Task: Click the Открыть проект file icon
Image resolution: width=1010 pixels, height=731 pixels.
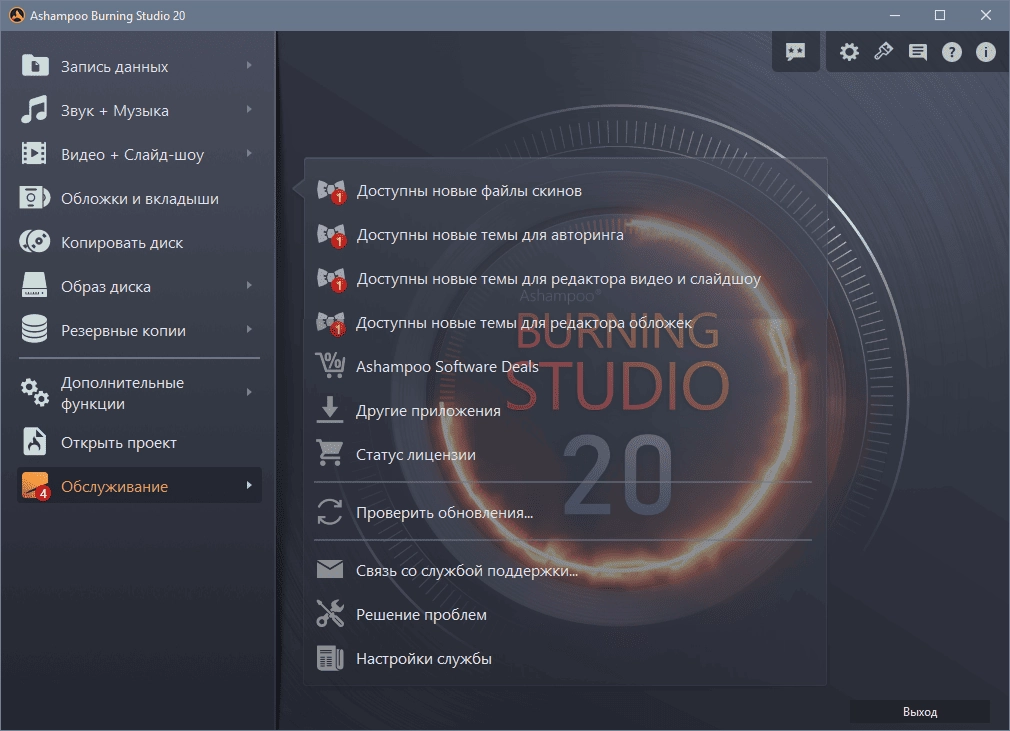Action: pyautogui.click(x=35, y=442)
